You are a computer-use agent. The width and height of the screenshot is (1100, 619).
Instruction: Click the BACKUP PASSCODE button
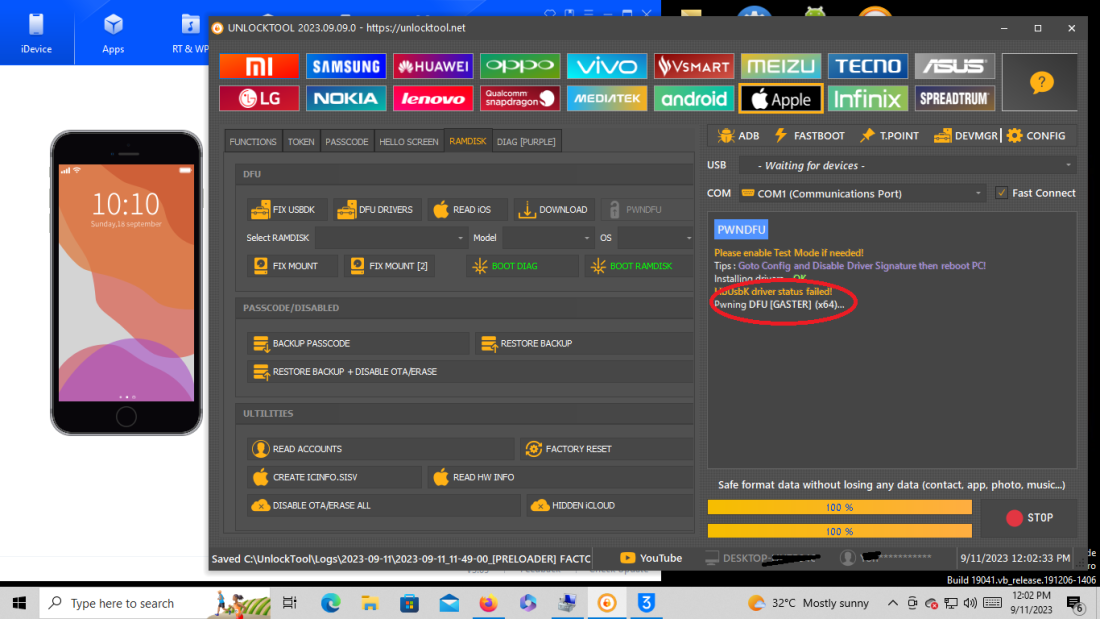coord(358,343)
